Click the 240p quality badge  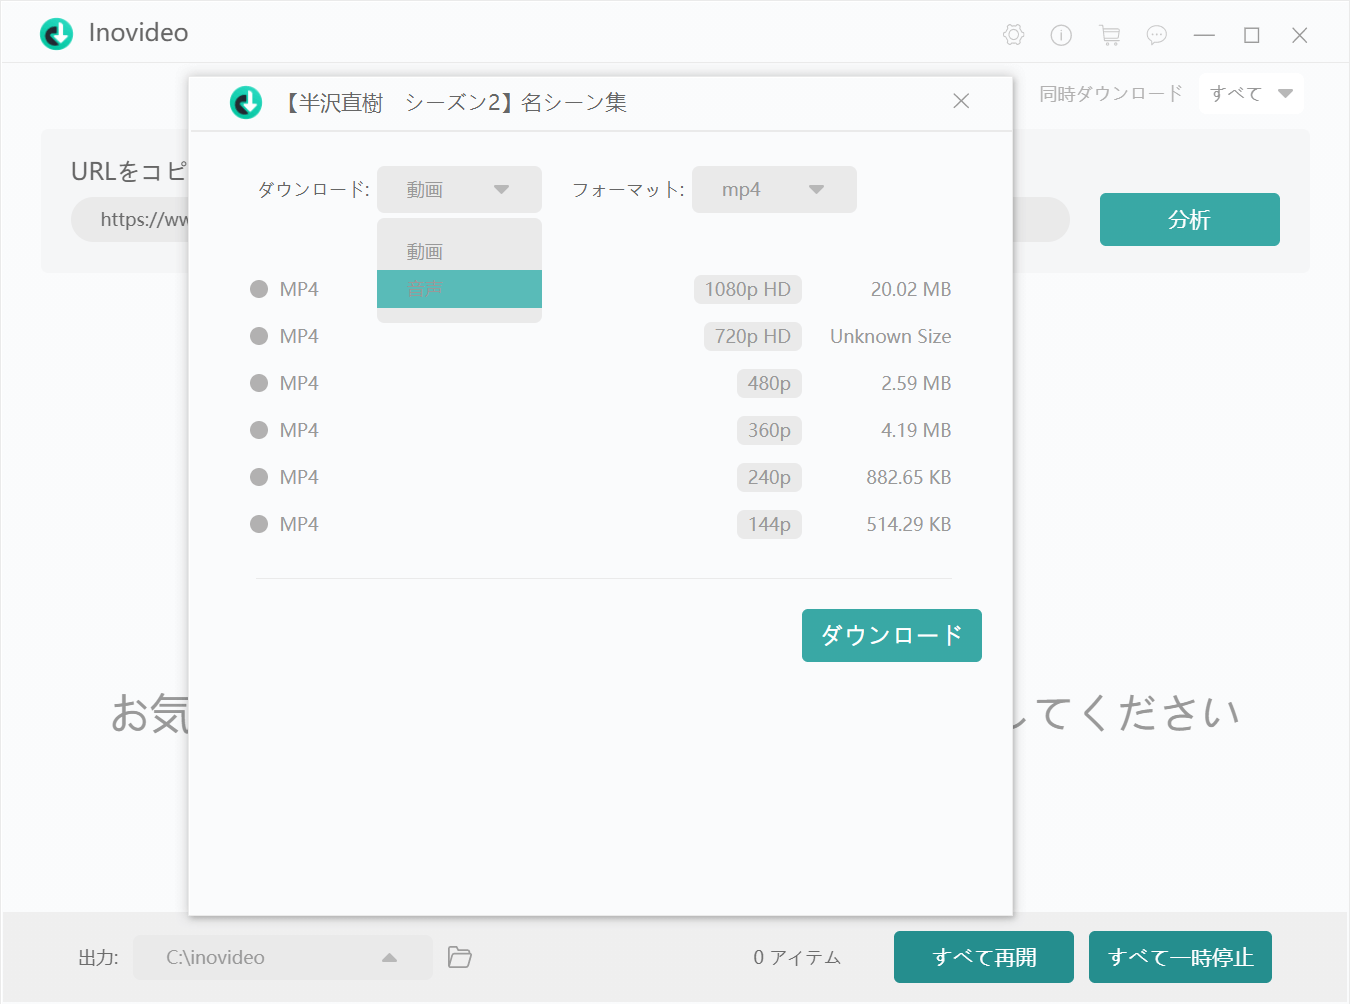click(x=769, y=477)
